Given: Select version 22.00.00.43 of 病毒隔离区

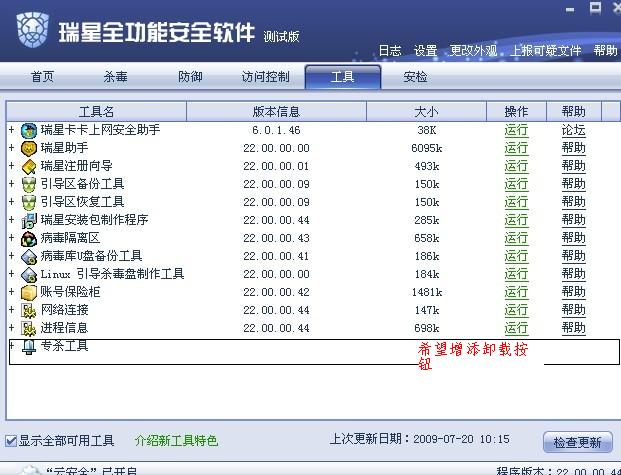Looking at the screenshot, I should click(x=276, y=238).
